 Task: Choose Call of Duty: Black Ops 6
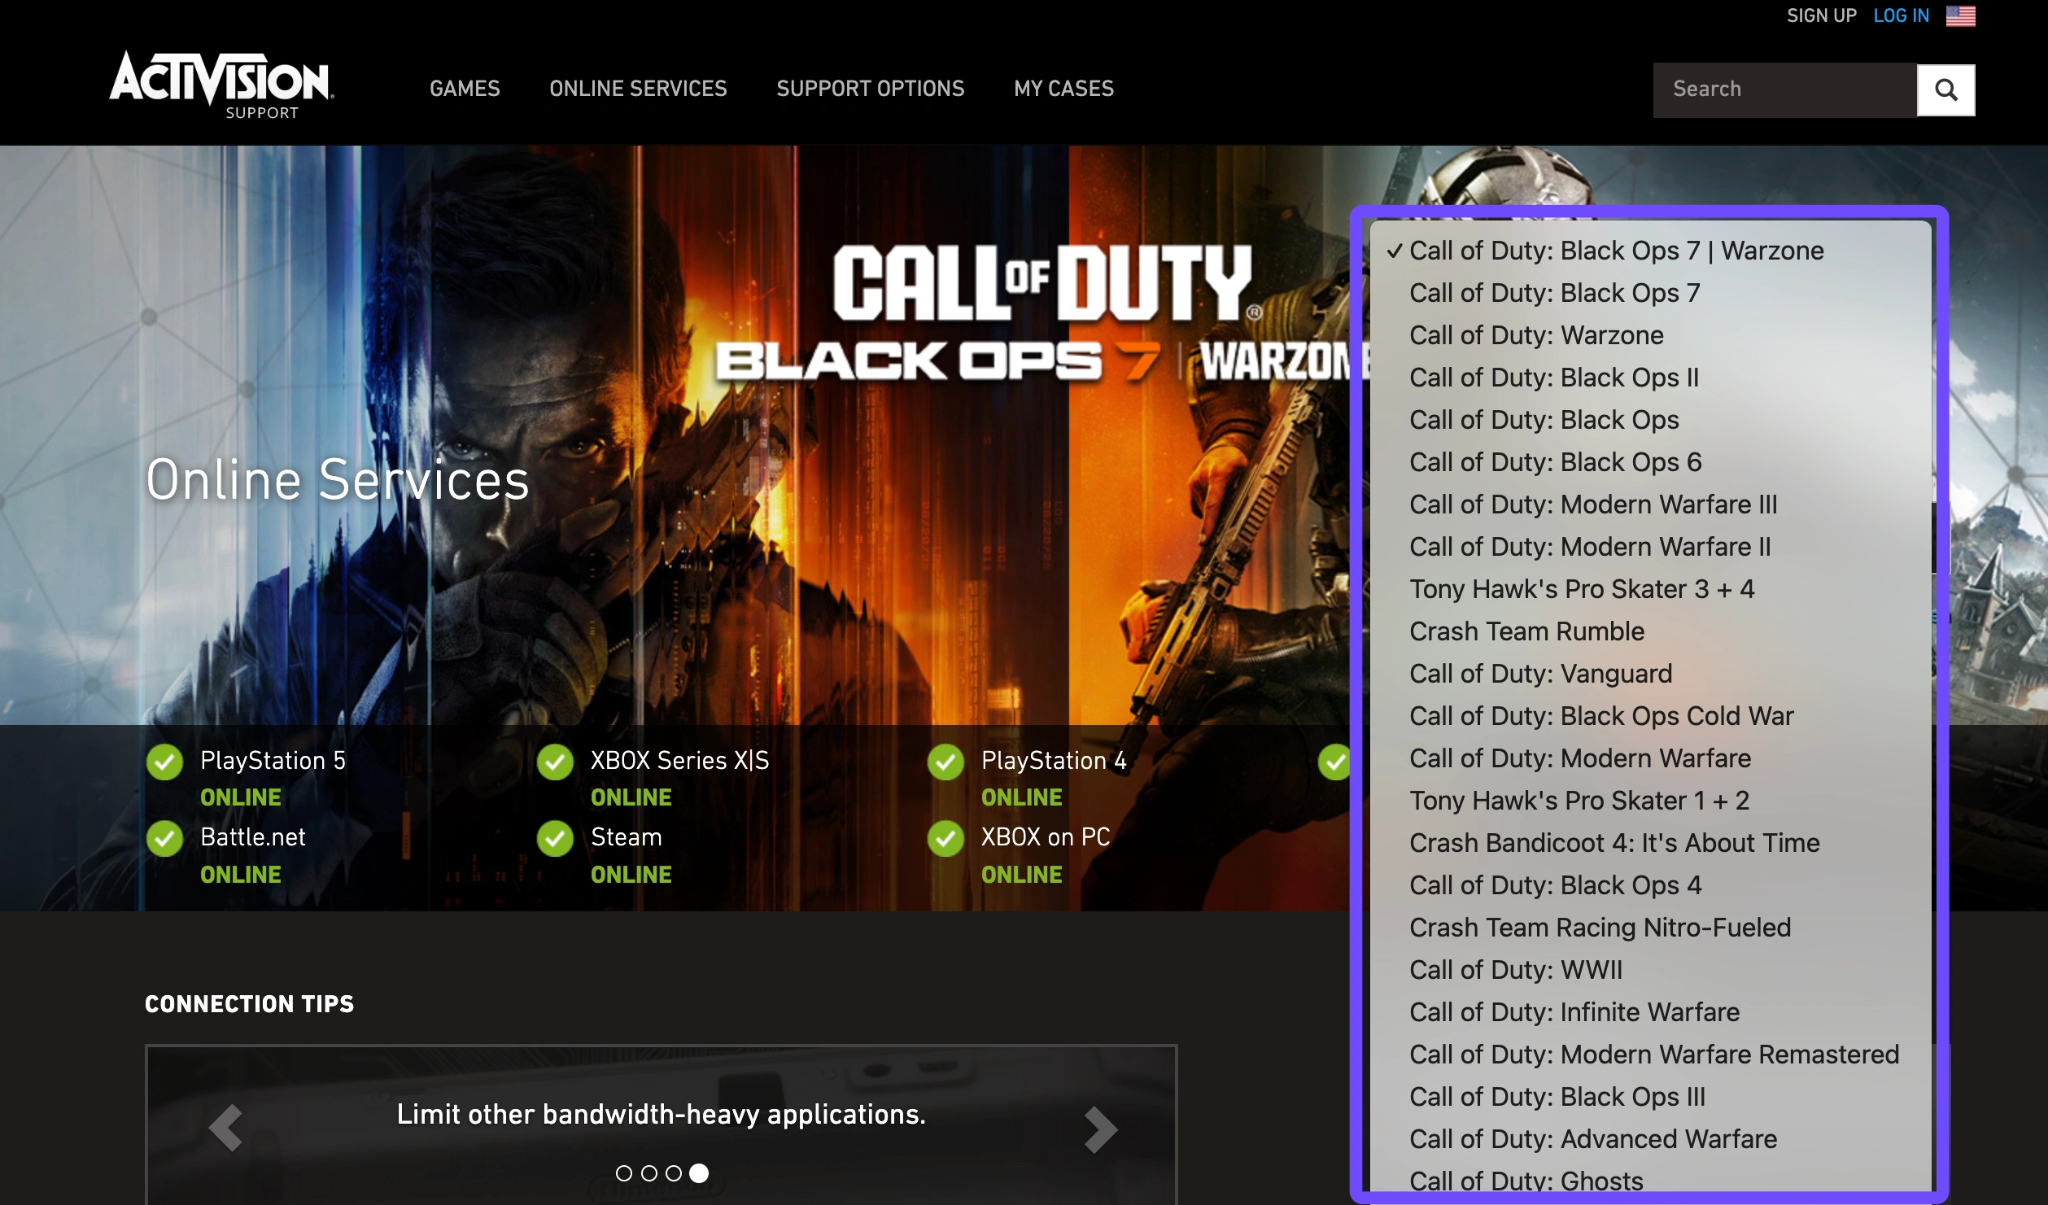(1651, 462)
